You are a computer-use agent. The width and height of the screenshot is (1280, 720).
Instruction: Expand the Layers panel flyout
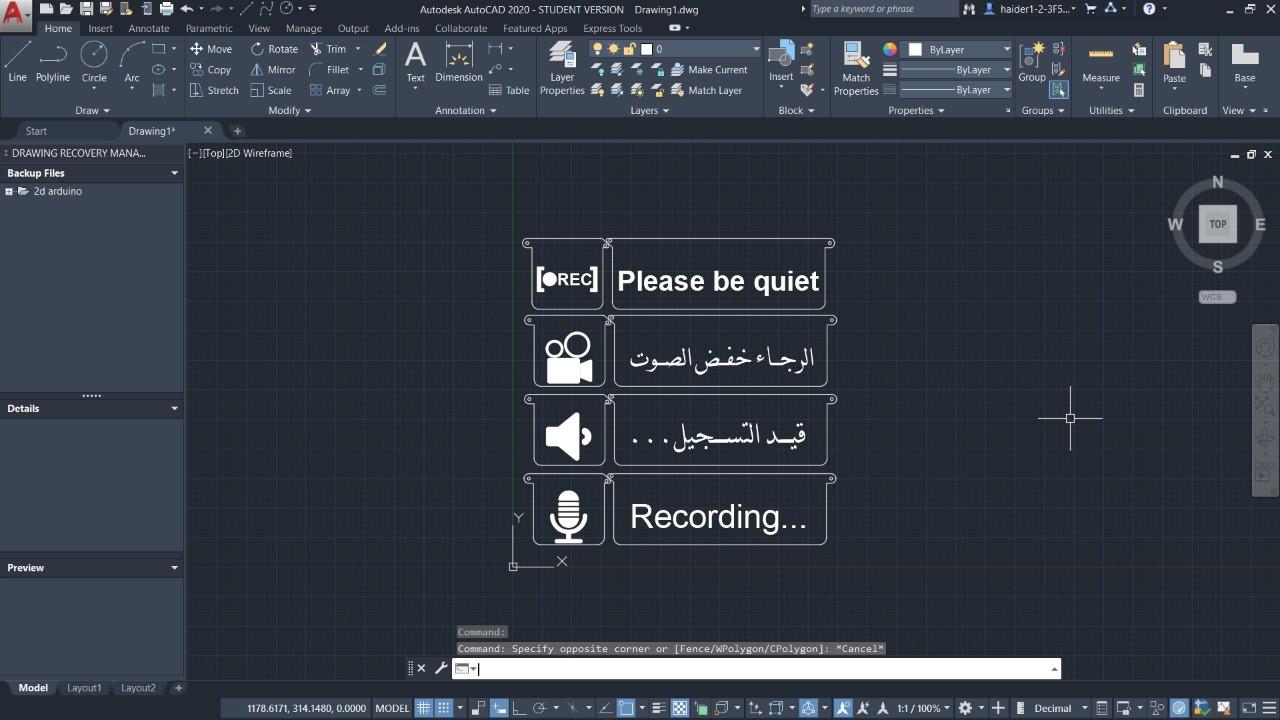[650, 111]
